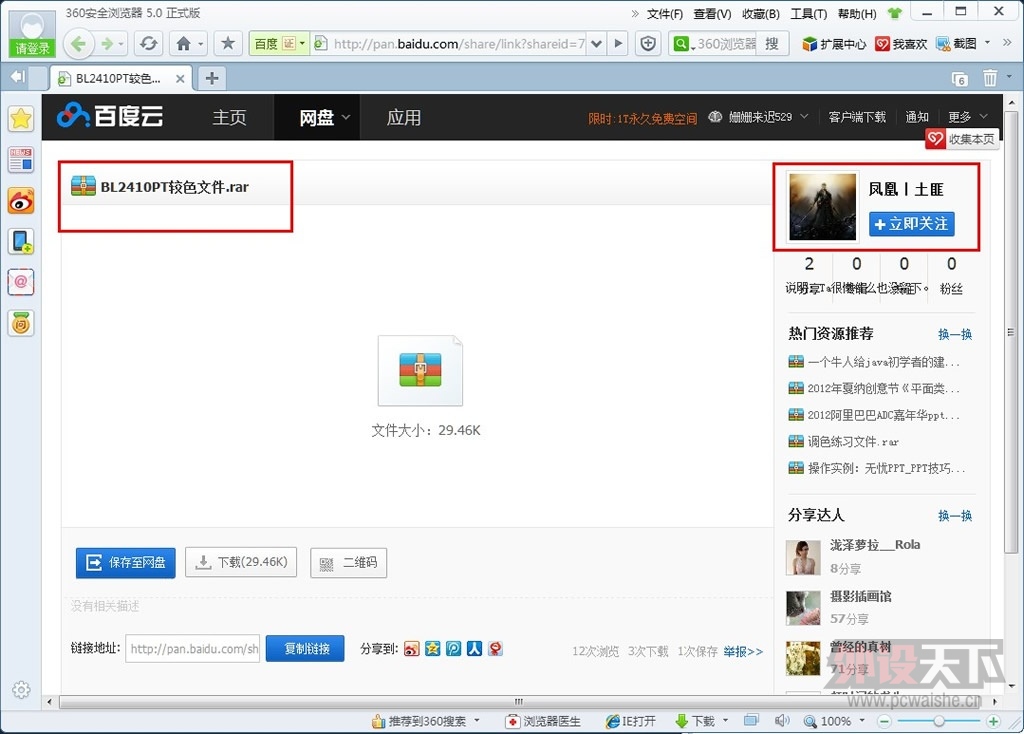Viewport: 1024px width, 734px height.
Task: Click the 复制链接 button
Action: point(305,648)
